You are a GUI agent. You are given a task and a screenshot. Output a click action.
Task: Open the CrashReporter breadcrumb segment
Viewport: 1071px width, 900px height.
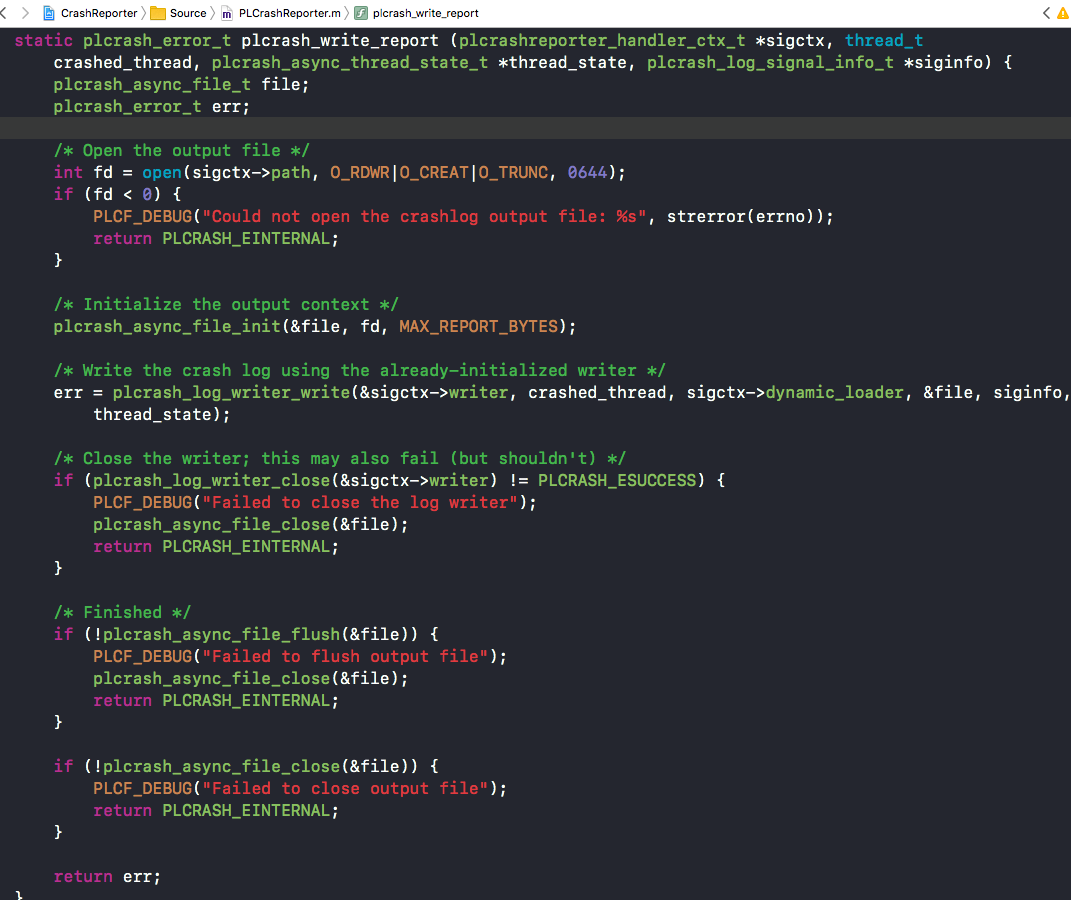(x=99, y=13)
